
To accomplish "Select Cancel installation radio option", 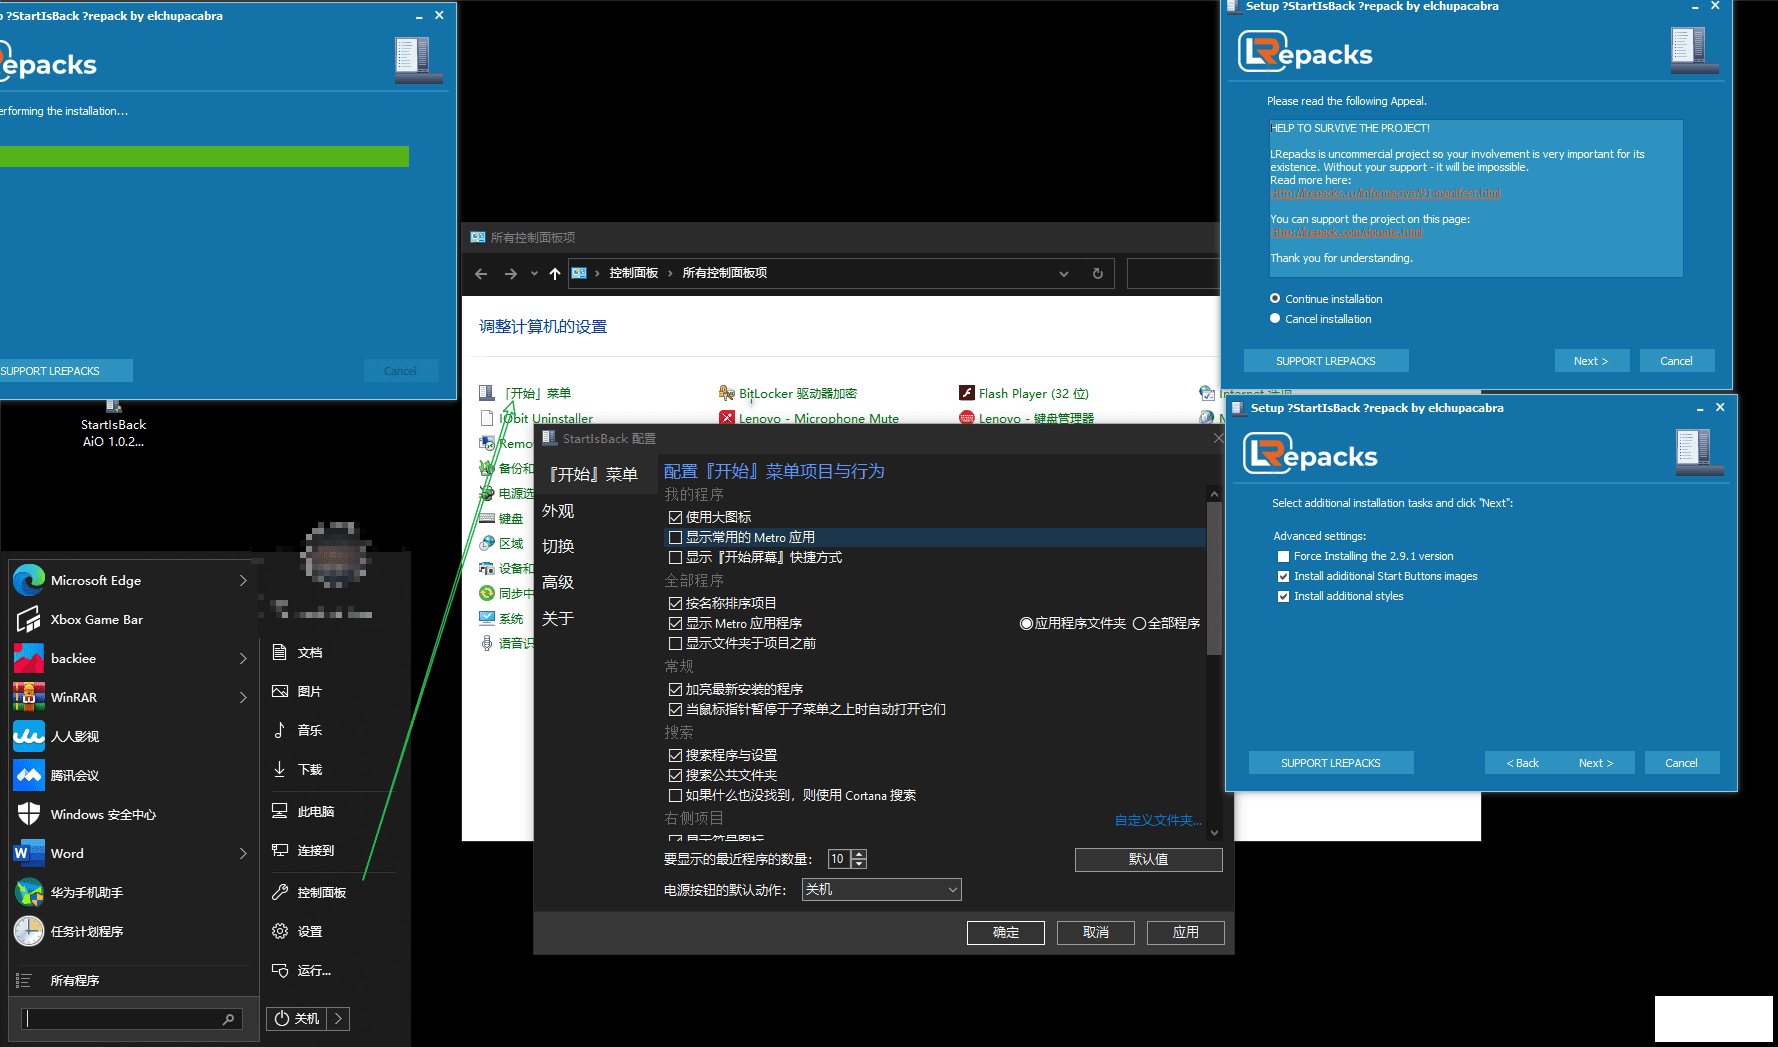I will pos(1275,318).
